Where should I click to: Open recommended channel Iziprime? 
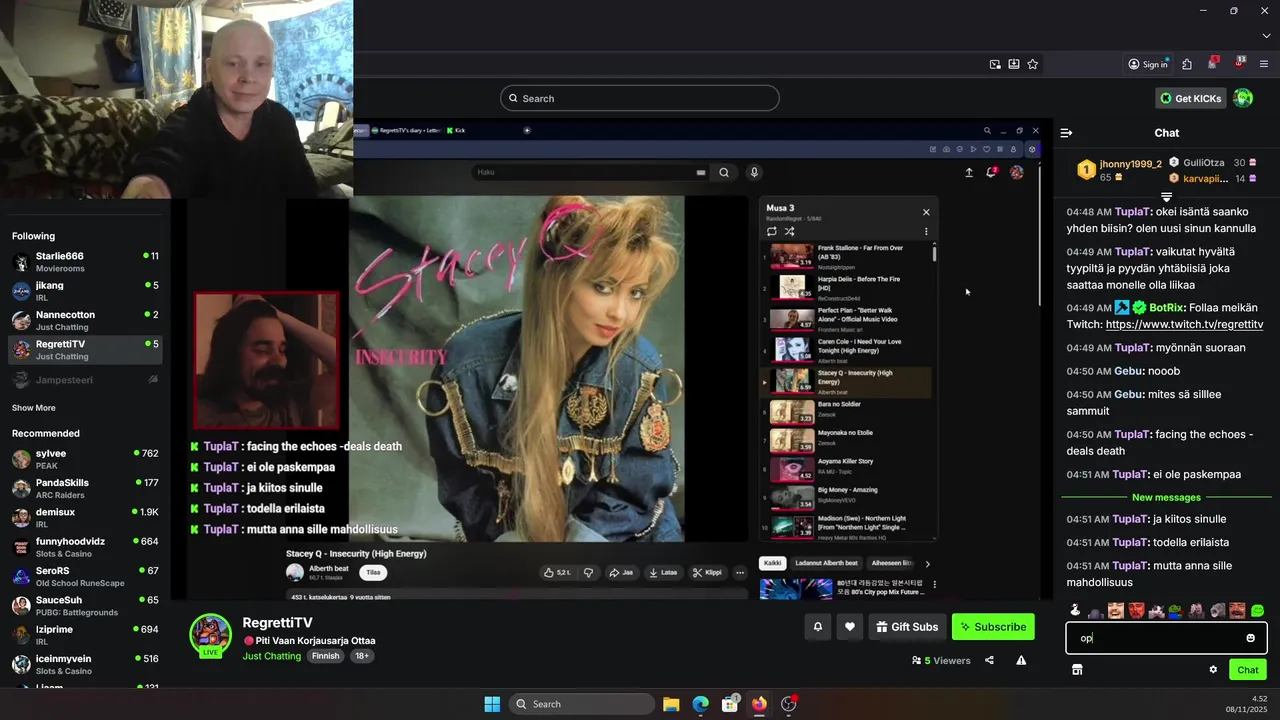84,635
